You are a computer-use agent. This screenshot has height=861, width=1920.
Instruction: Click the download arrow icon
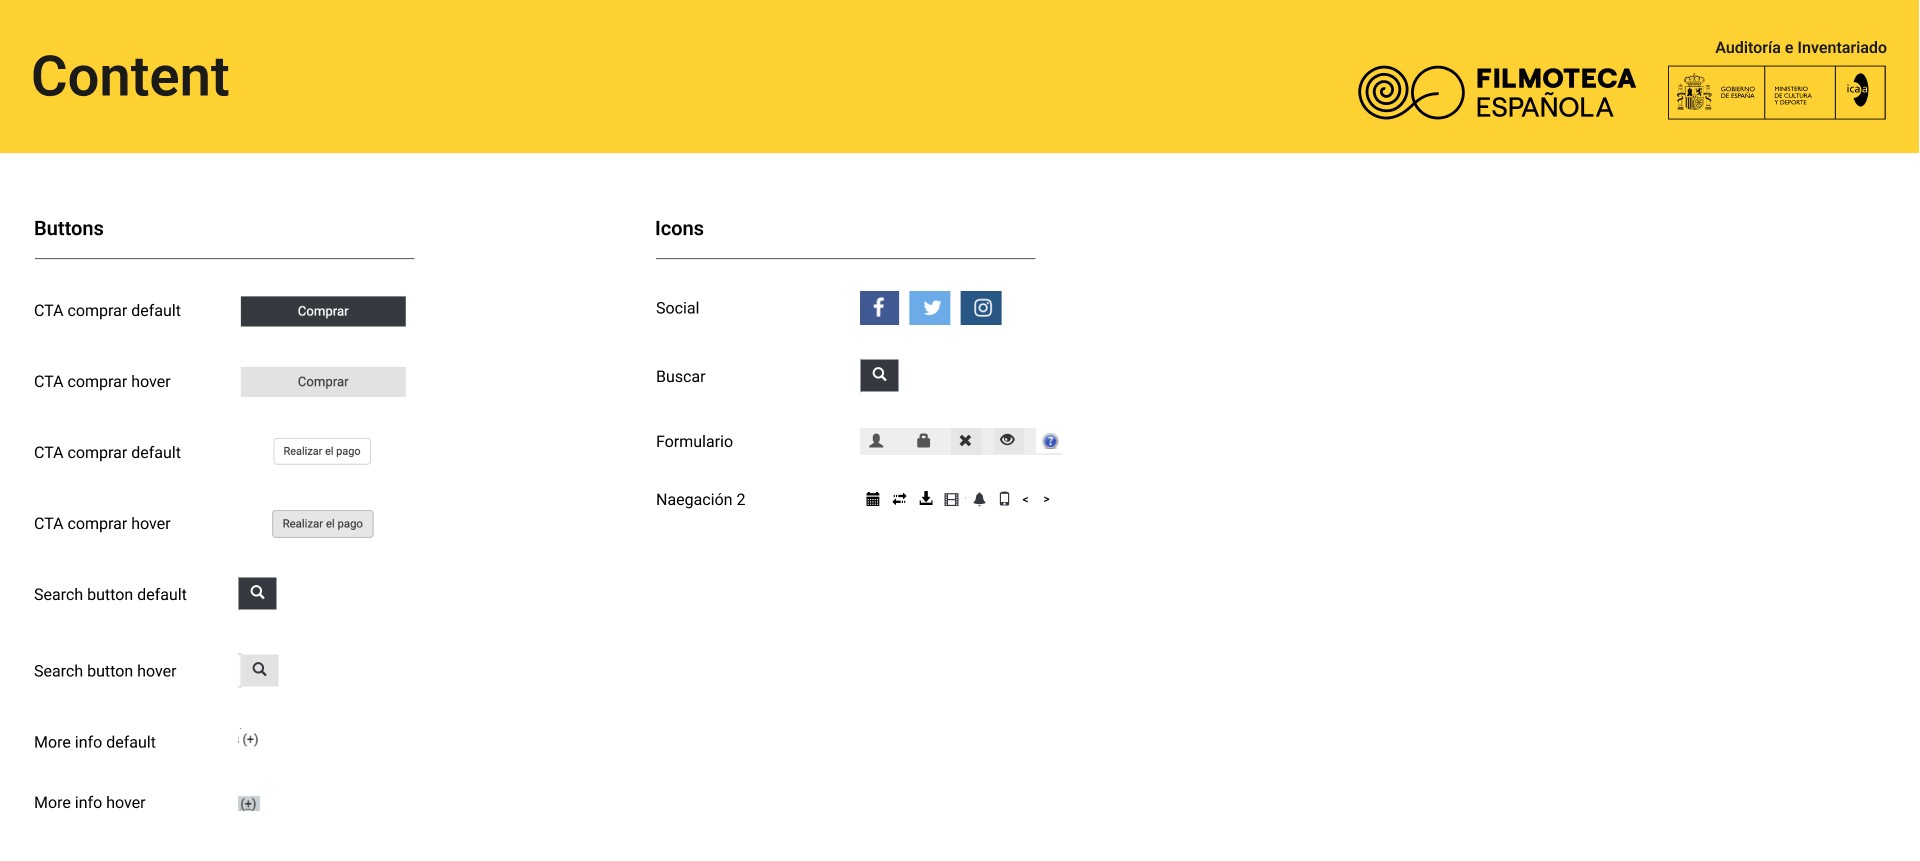click(x=926, y=499)
